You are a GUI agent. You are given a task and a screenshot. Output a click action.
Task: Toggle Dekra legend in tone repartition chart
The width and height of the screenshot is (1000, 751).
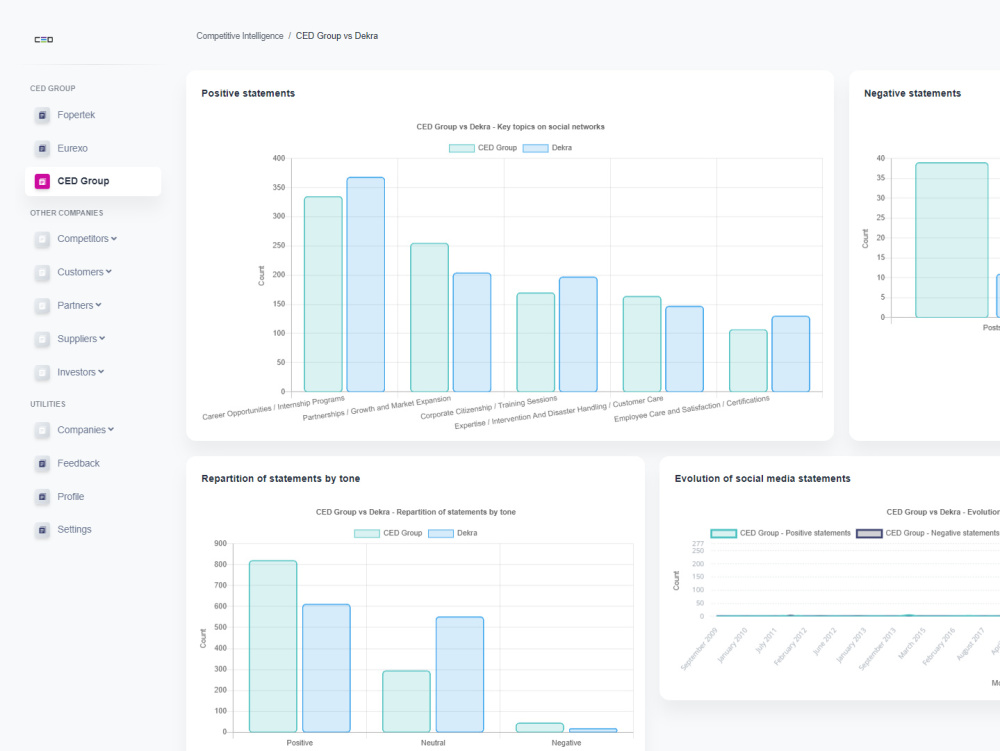[453, 533]
